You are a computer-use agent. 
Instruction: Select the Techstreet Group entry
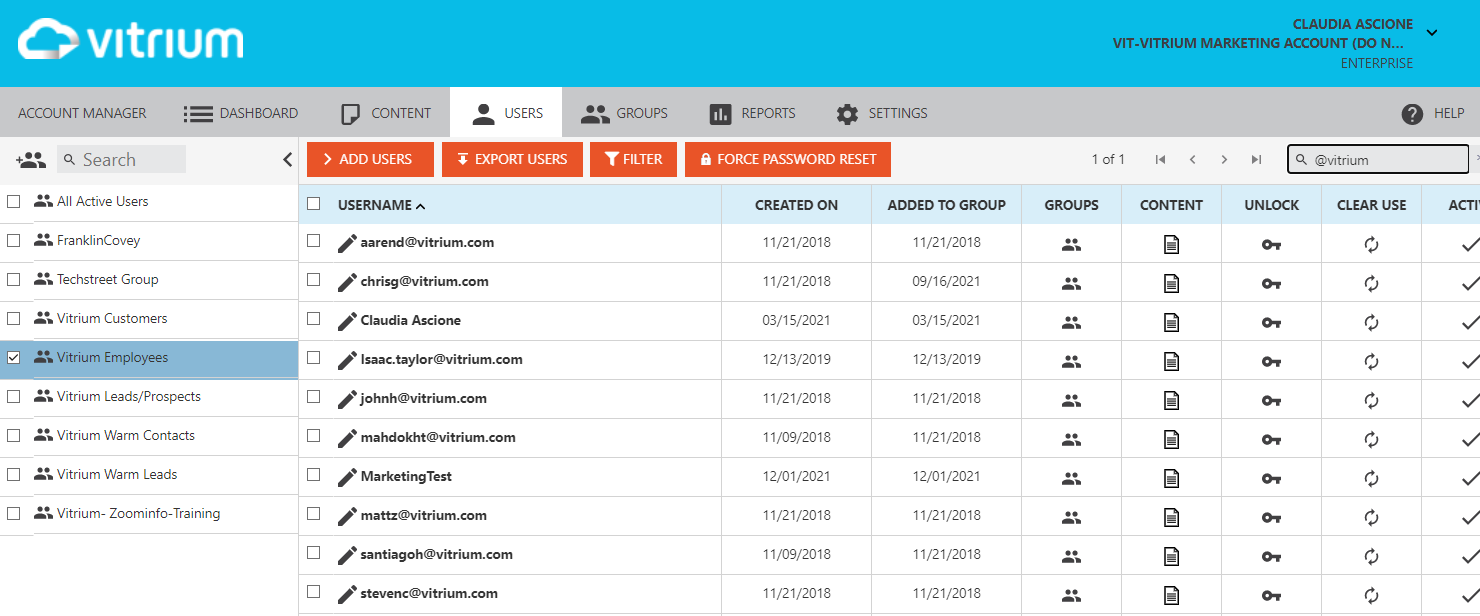pyautogui.click(x=108, y=280)
